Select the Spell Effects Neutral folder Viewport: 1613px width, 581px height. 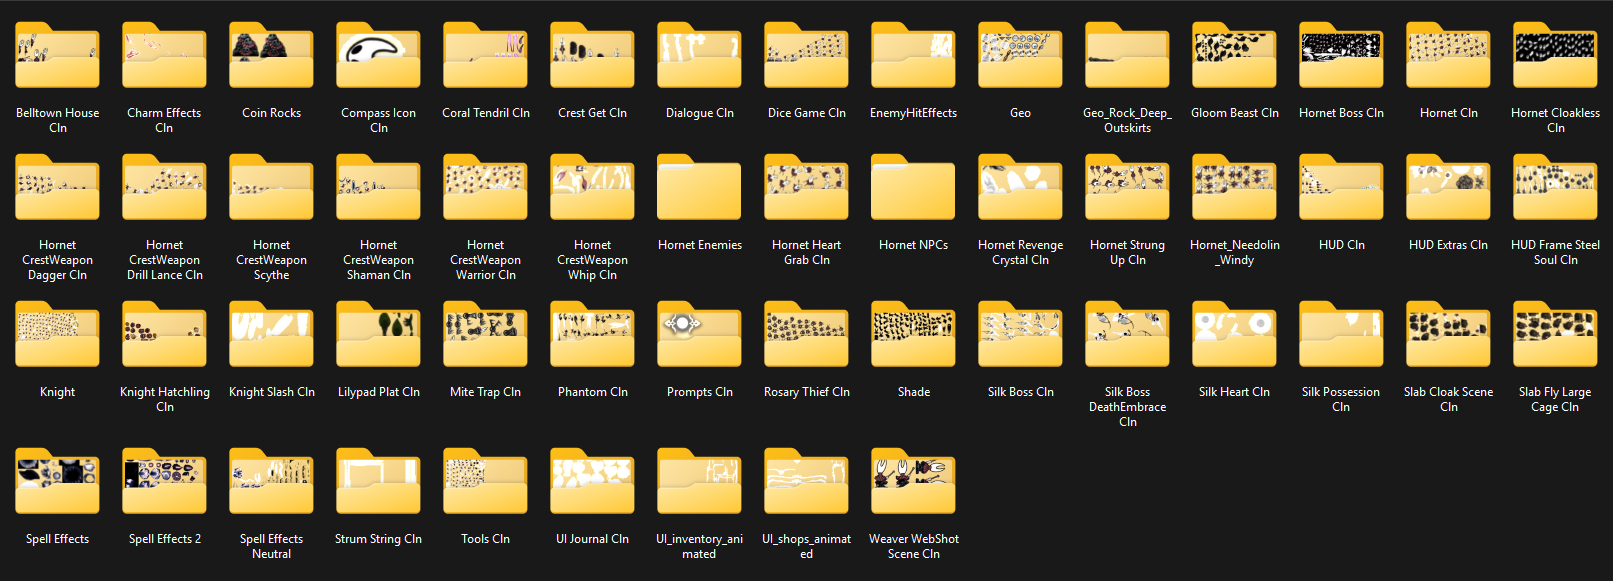pyautogui.click(x=271, y=481)
